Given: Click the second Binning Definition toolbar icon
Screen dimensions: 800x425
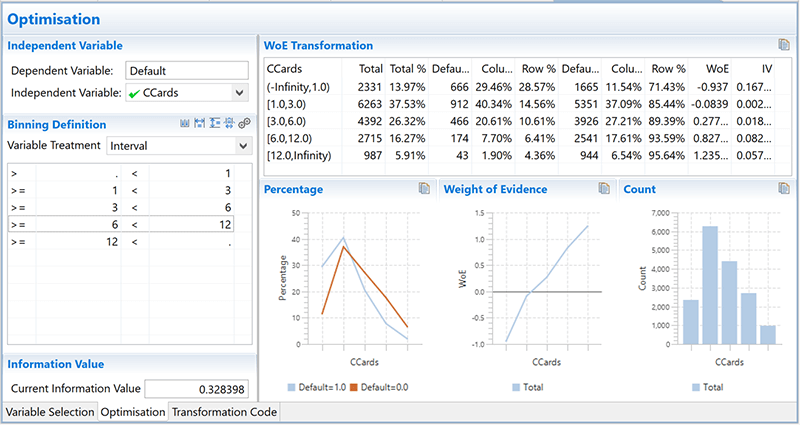Looking at the screenshot, I should (200, 124).
